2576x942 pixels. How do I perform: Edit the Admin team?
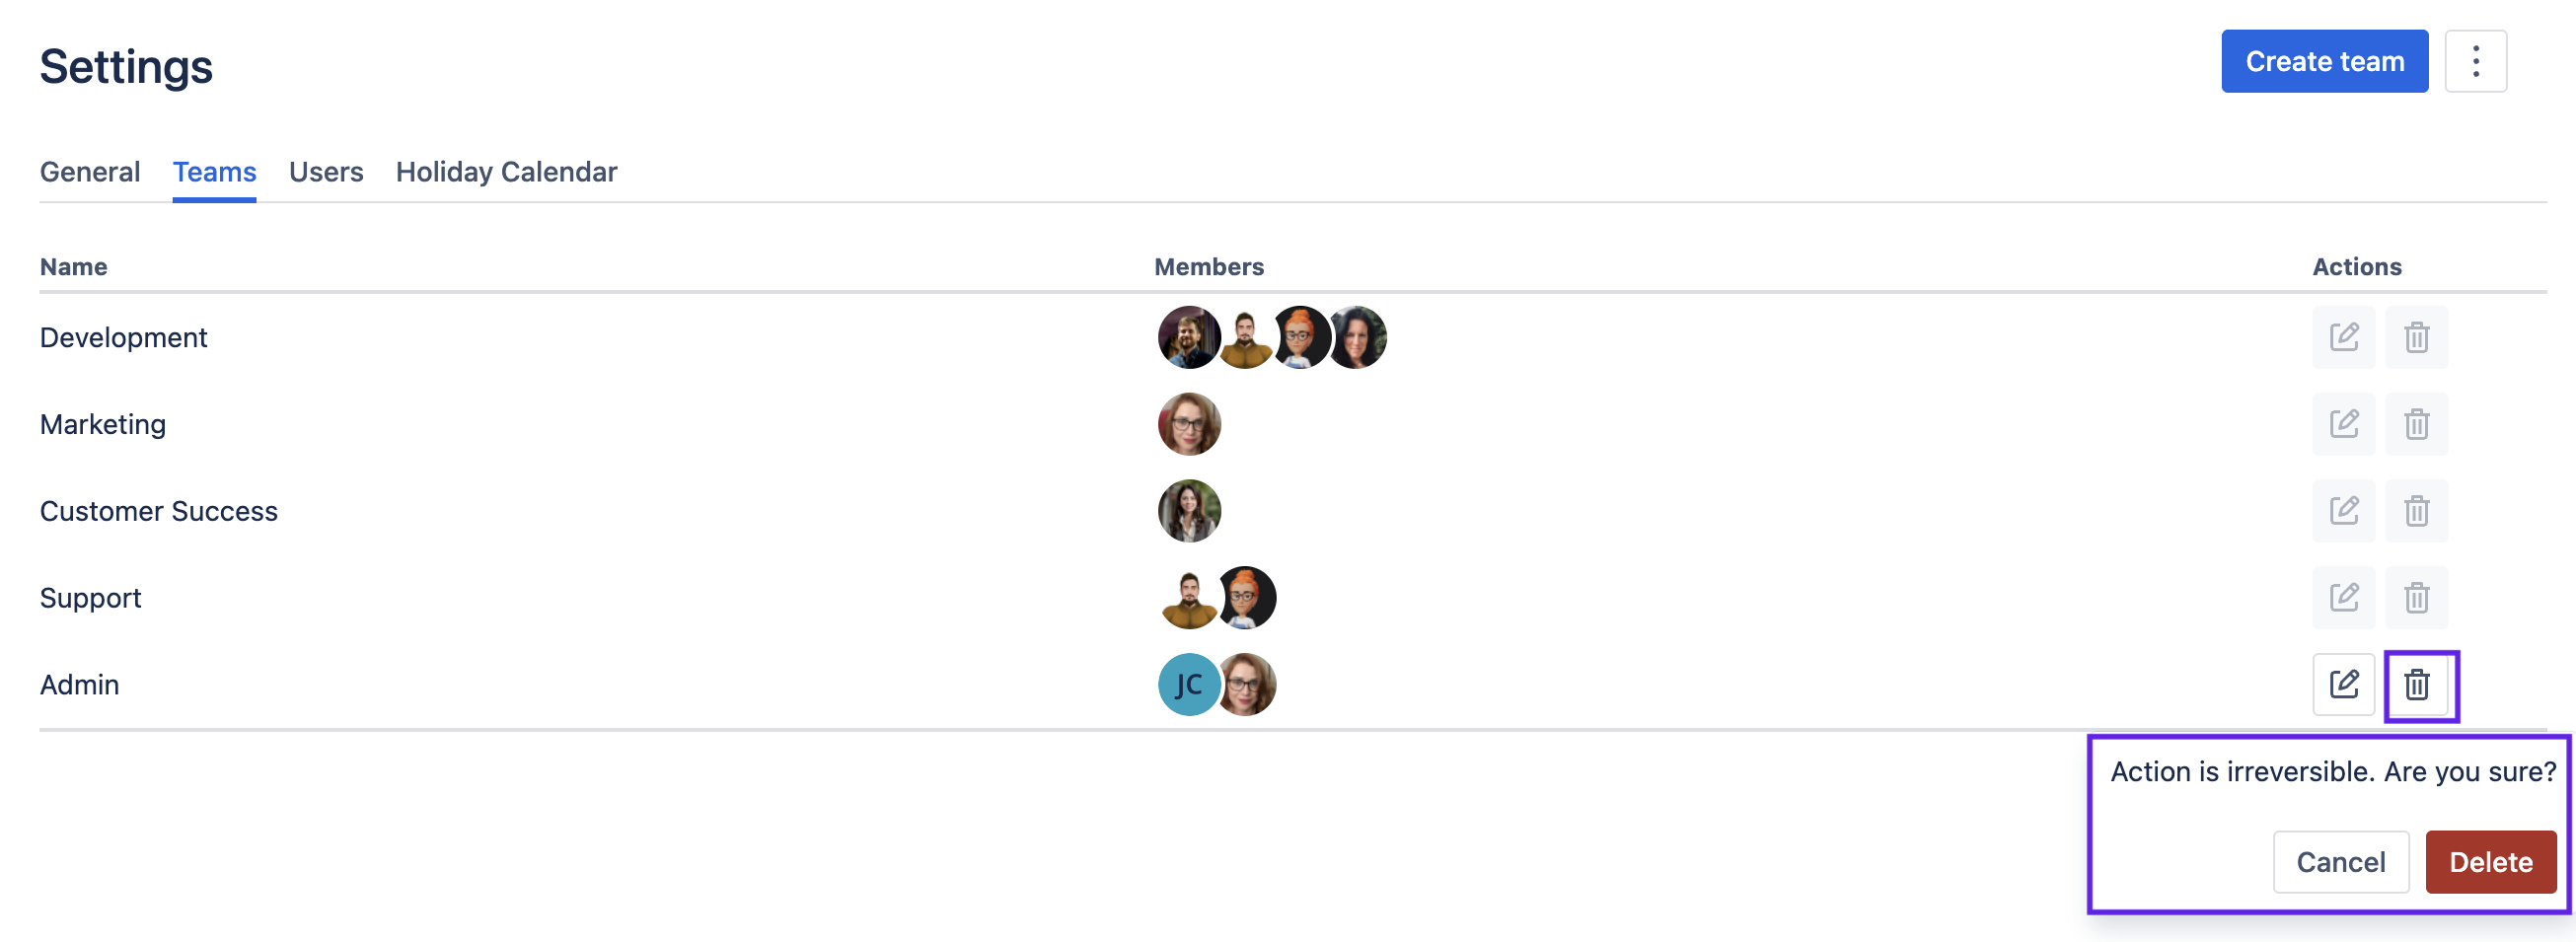pyautogui.click(x=2343, y=685)
